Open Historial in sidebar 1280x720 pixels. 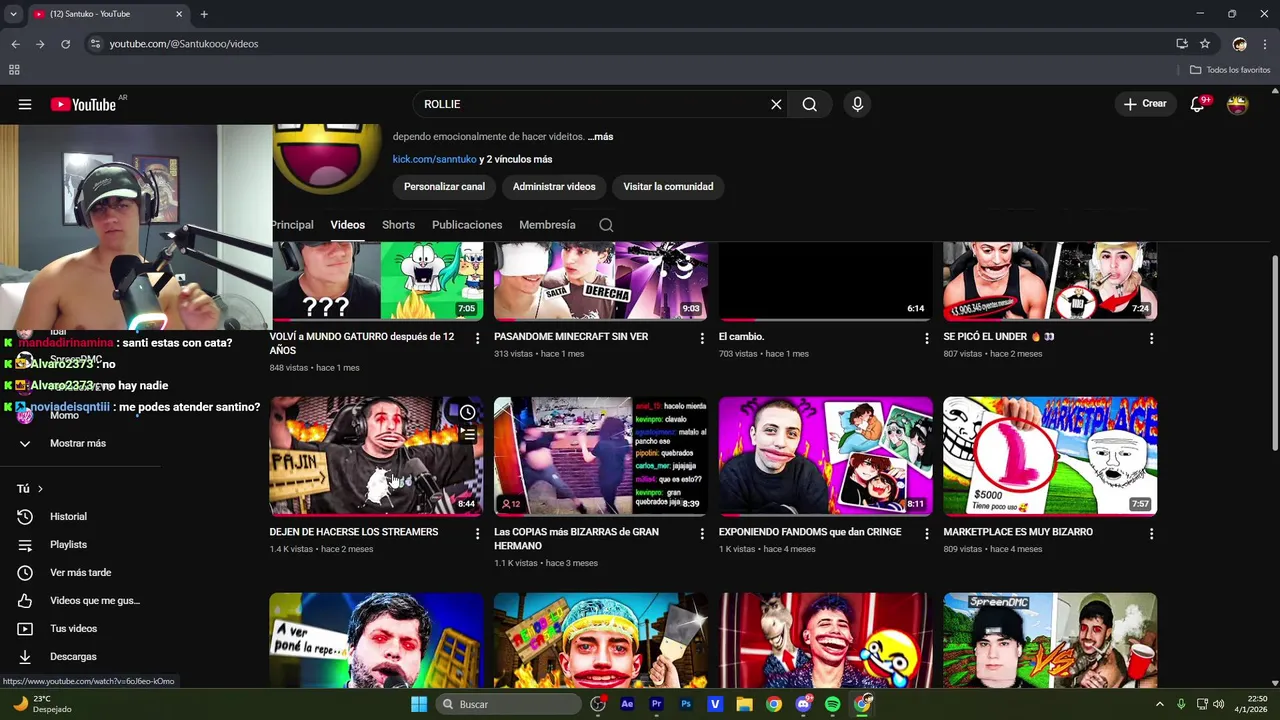(68, 517)
